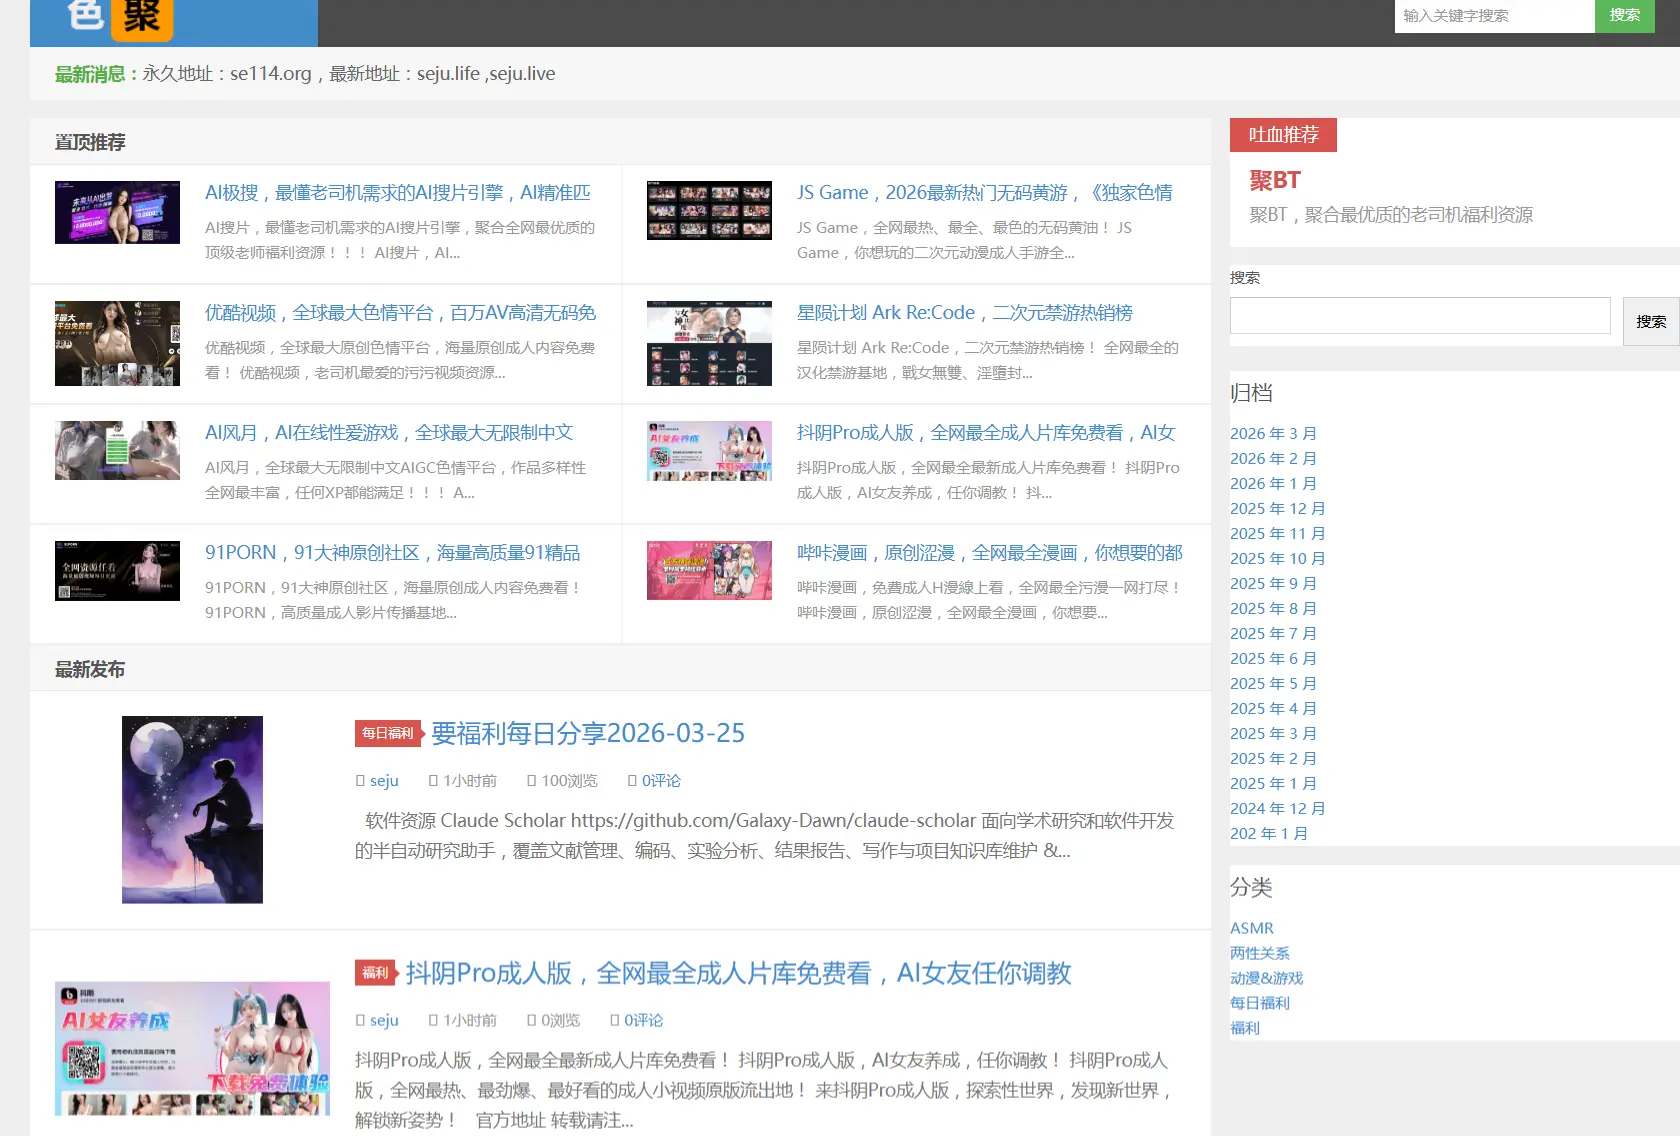The image size is (1680, 1136).
Task: Open the 两性关系 category link
Action: (x=1259, y=953)
